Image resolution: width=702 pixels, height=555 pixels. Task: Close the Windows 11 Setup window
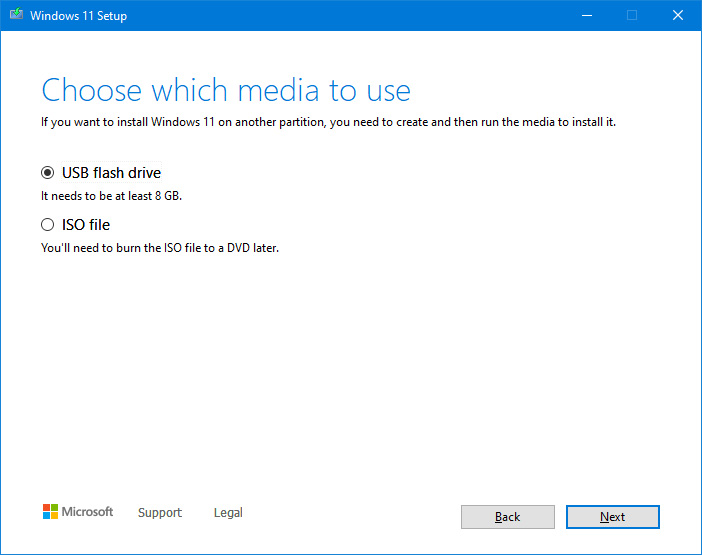tap(678, 15)
